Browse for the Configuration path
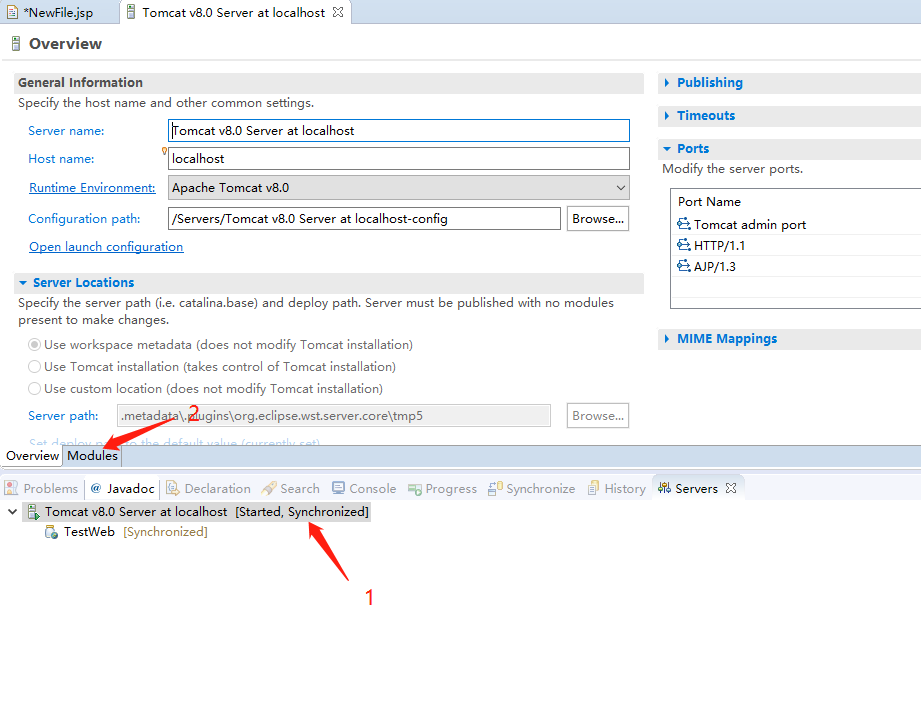This screenshot has height=721, width=921. (x=597, y=218)
